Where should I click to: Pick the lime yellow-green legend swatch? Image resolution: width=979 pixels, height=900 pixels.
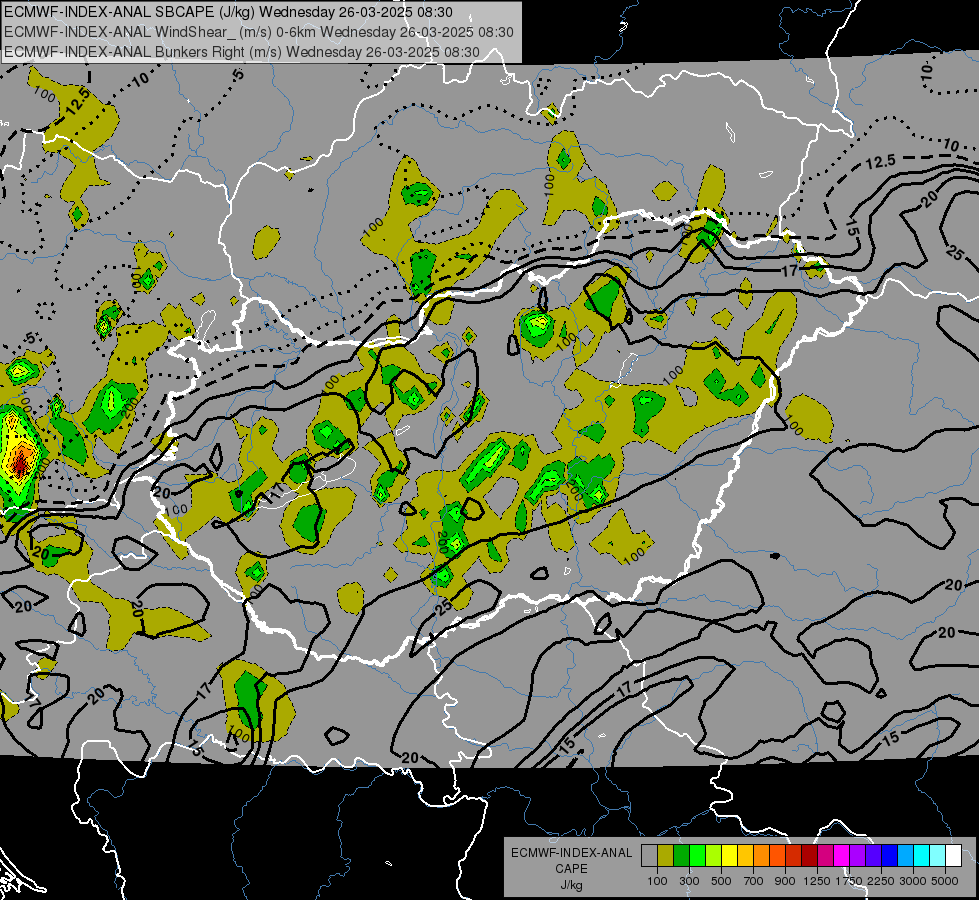pos(714,856)
